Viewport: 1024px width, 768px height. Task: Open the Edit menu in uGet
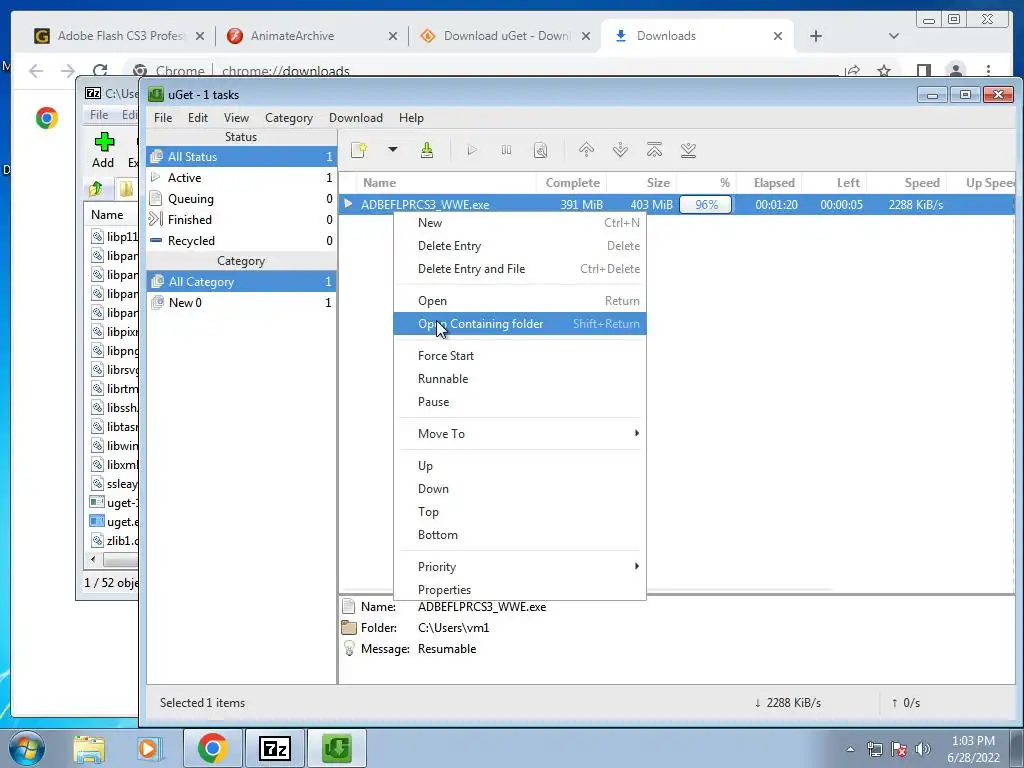point(198,118)
